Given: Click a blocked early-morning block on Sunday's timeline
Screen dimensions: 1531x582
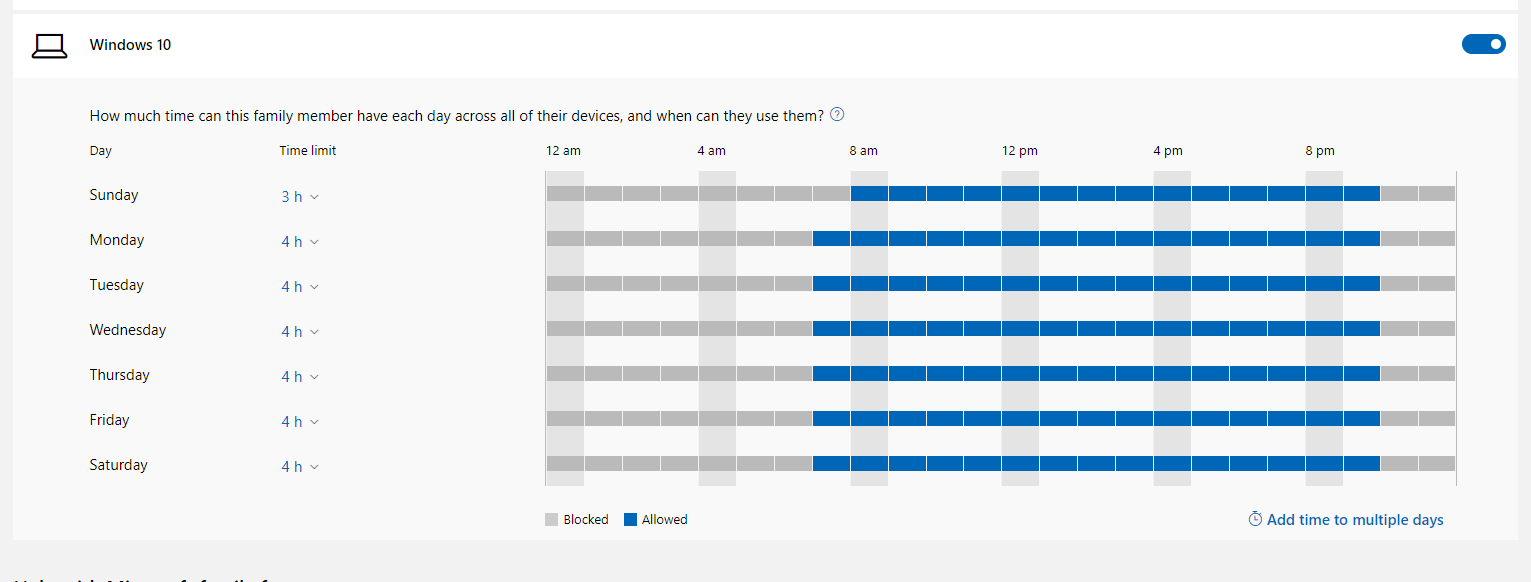Looking at the screenshot, I should pyautogui.click(x=600, y=193).
